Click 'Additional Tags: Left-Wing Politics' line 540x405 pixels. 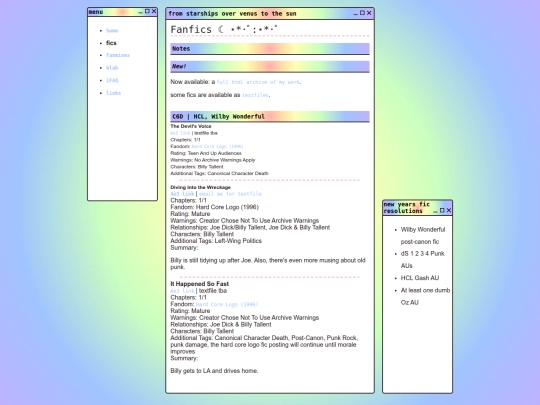pos(216,241)
